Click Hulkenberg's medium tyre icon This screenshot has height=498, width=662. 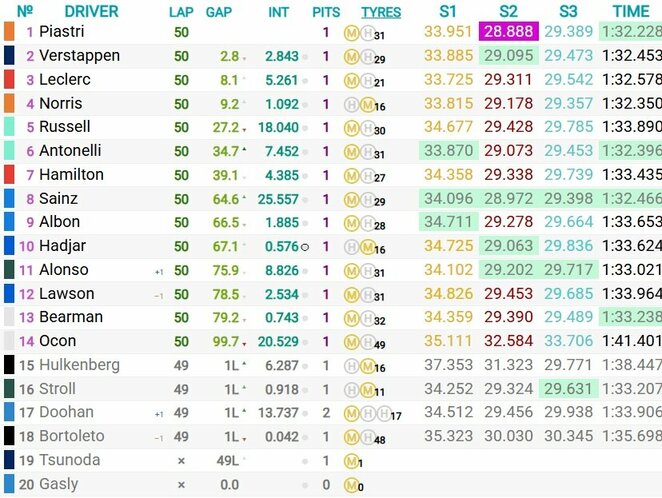click(x=367, y=366)
